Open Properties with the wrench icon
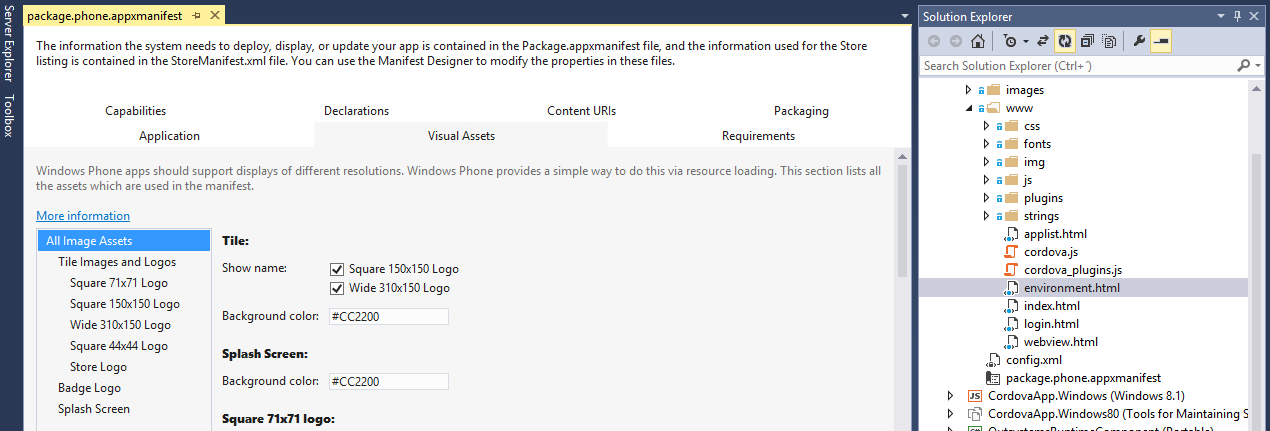This screenshot has width=1270, height=431. (x=1138, y=41)
